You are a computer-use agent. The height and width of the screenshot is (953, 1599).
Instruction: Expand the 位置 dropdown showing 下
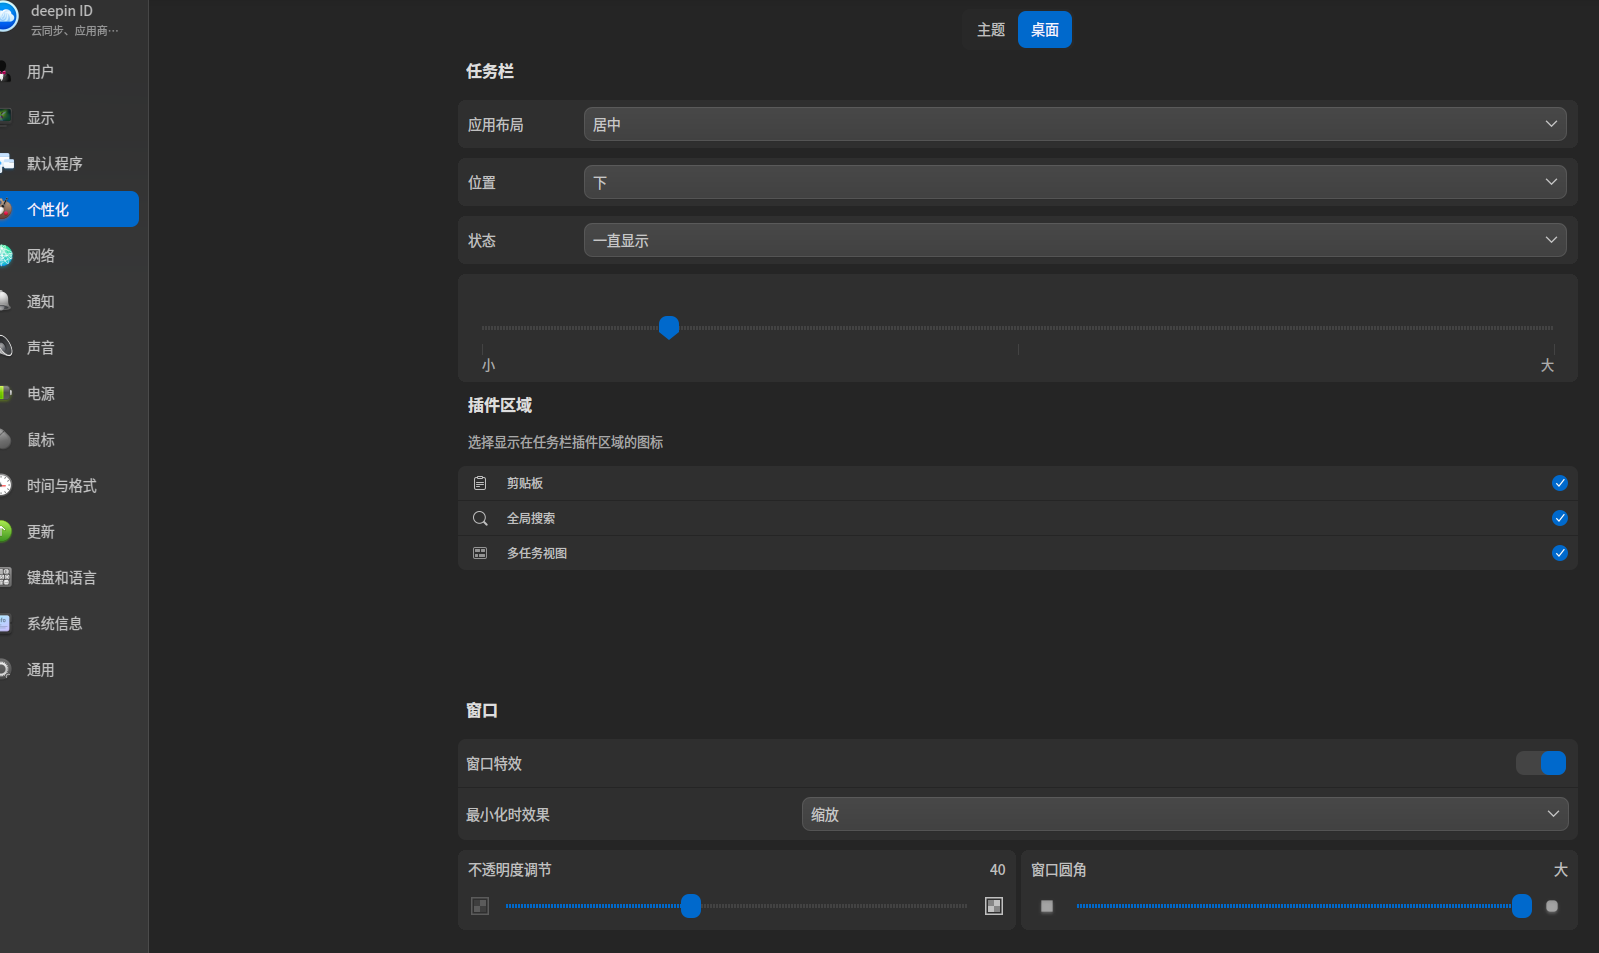[x=1075, y=182]
